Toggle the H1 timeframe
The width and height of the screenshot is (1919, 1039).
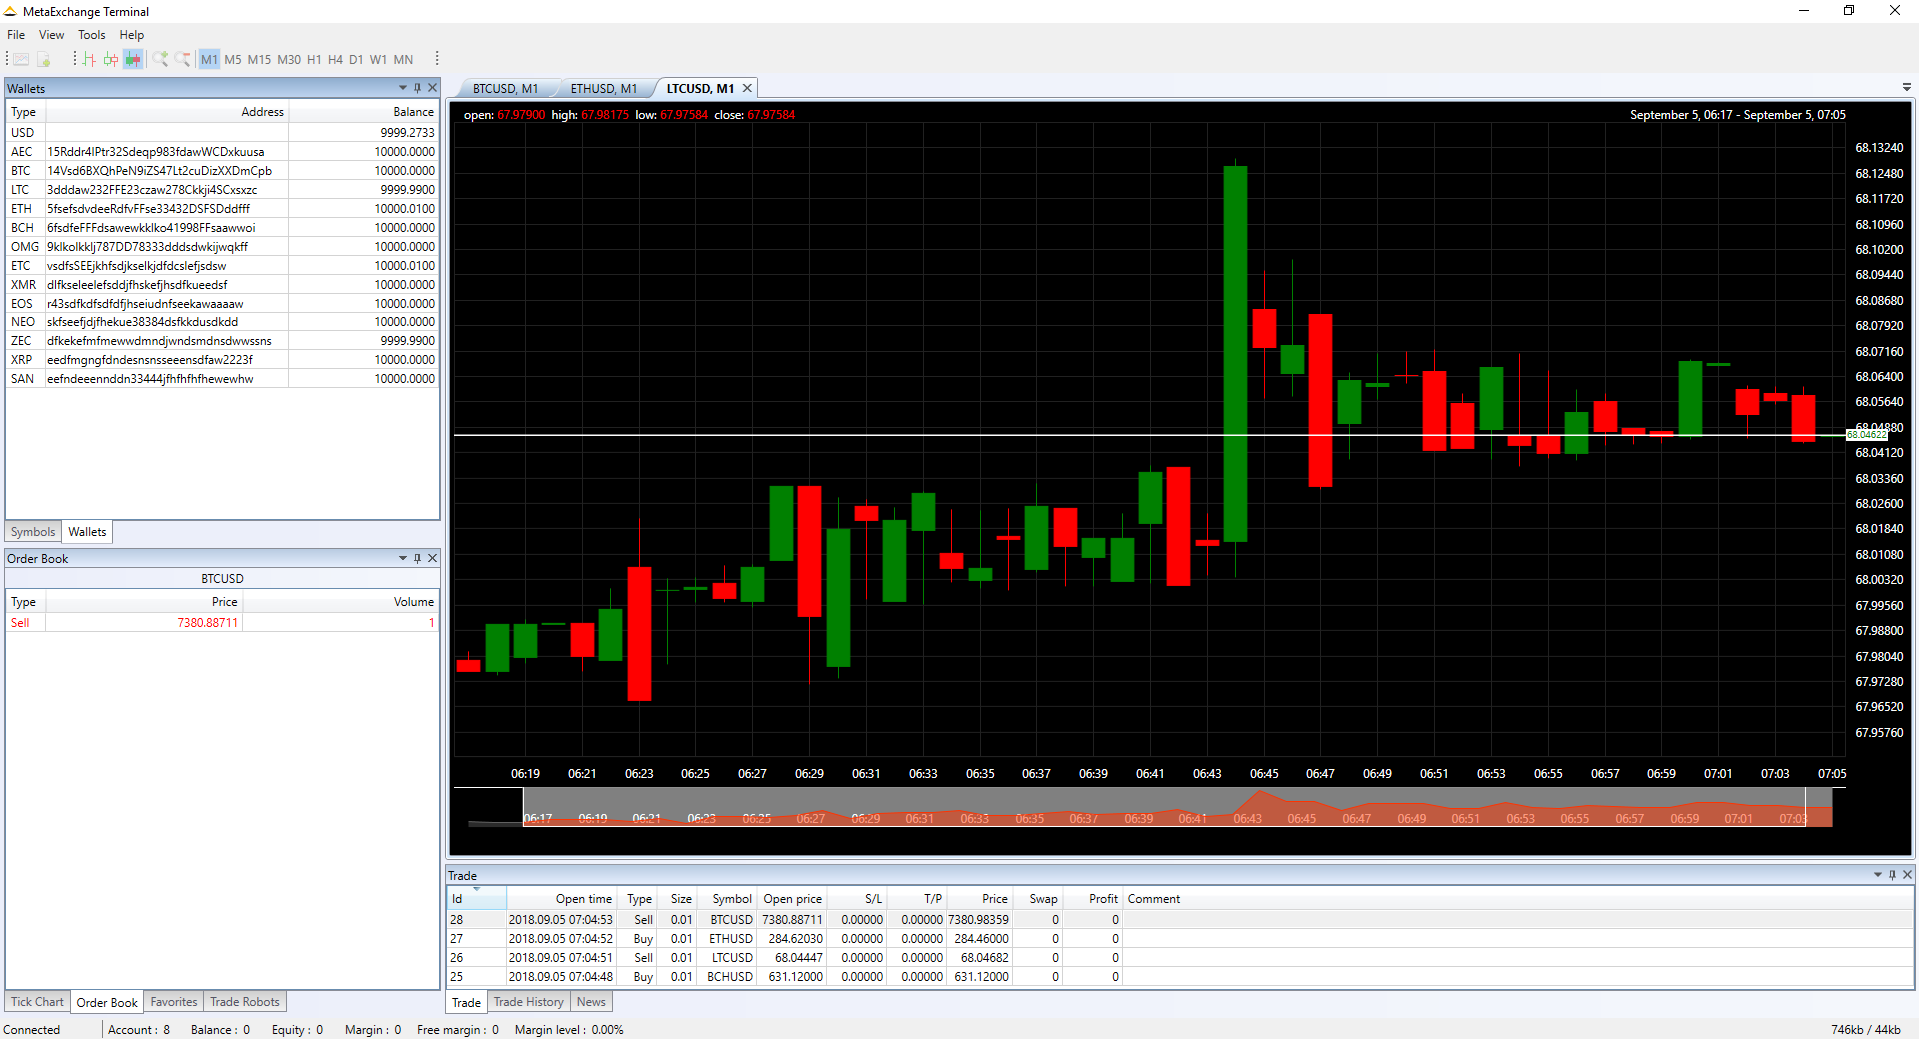[314, 60]
